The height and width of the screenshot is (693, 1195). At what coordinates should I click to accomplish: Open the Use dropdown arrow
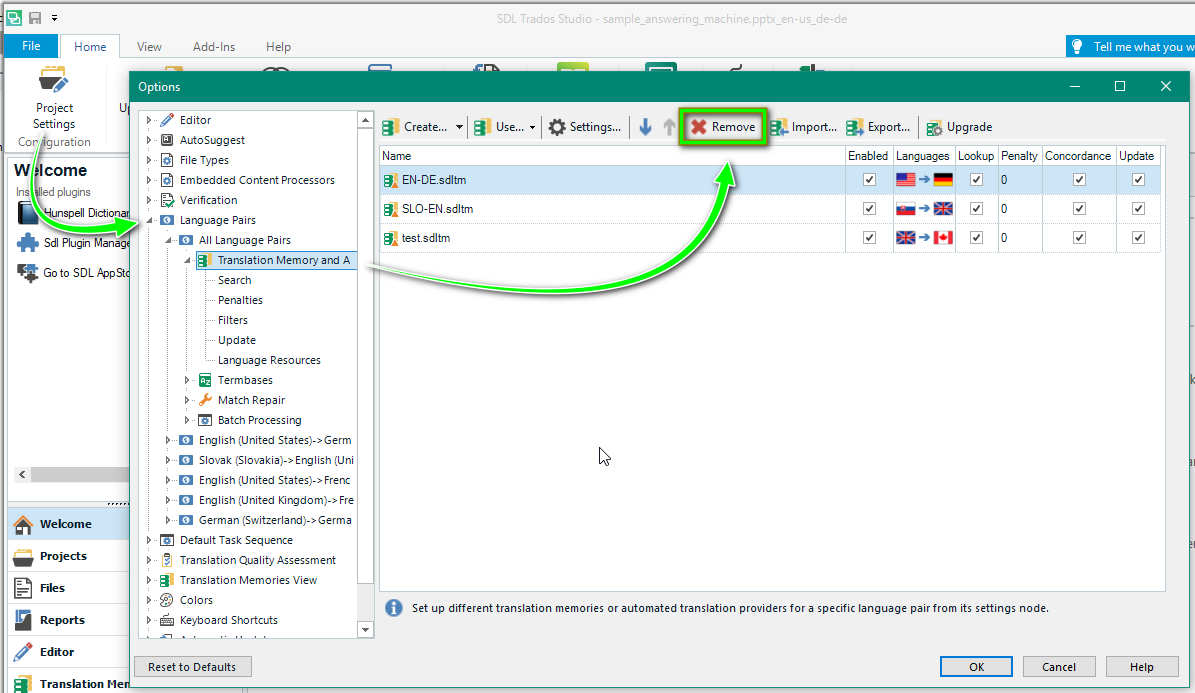coord(532,127)
